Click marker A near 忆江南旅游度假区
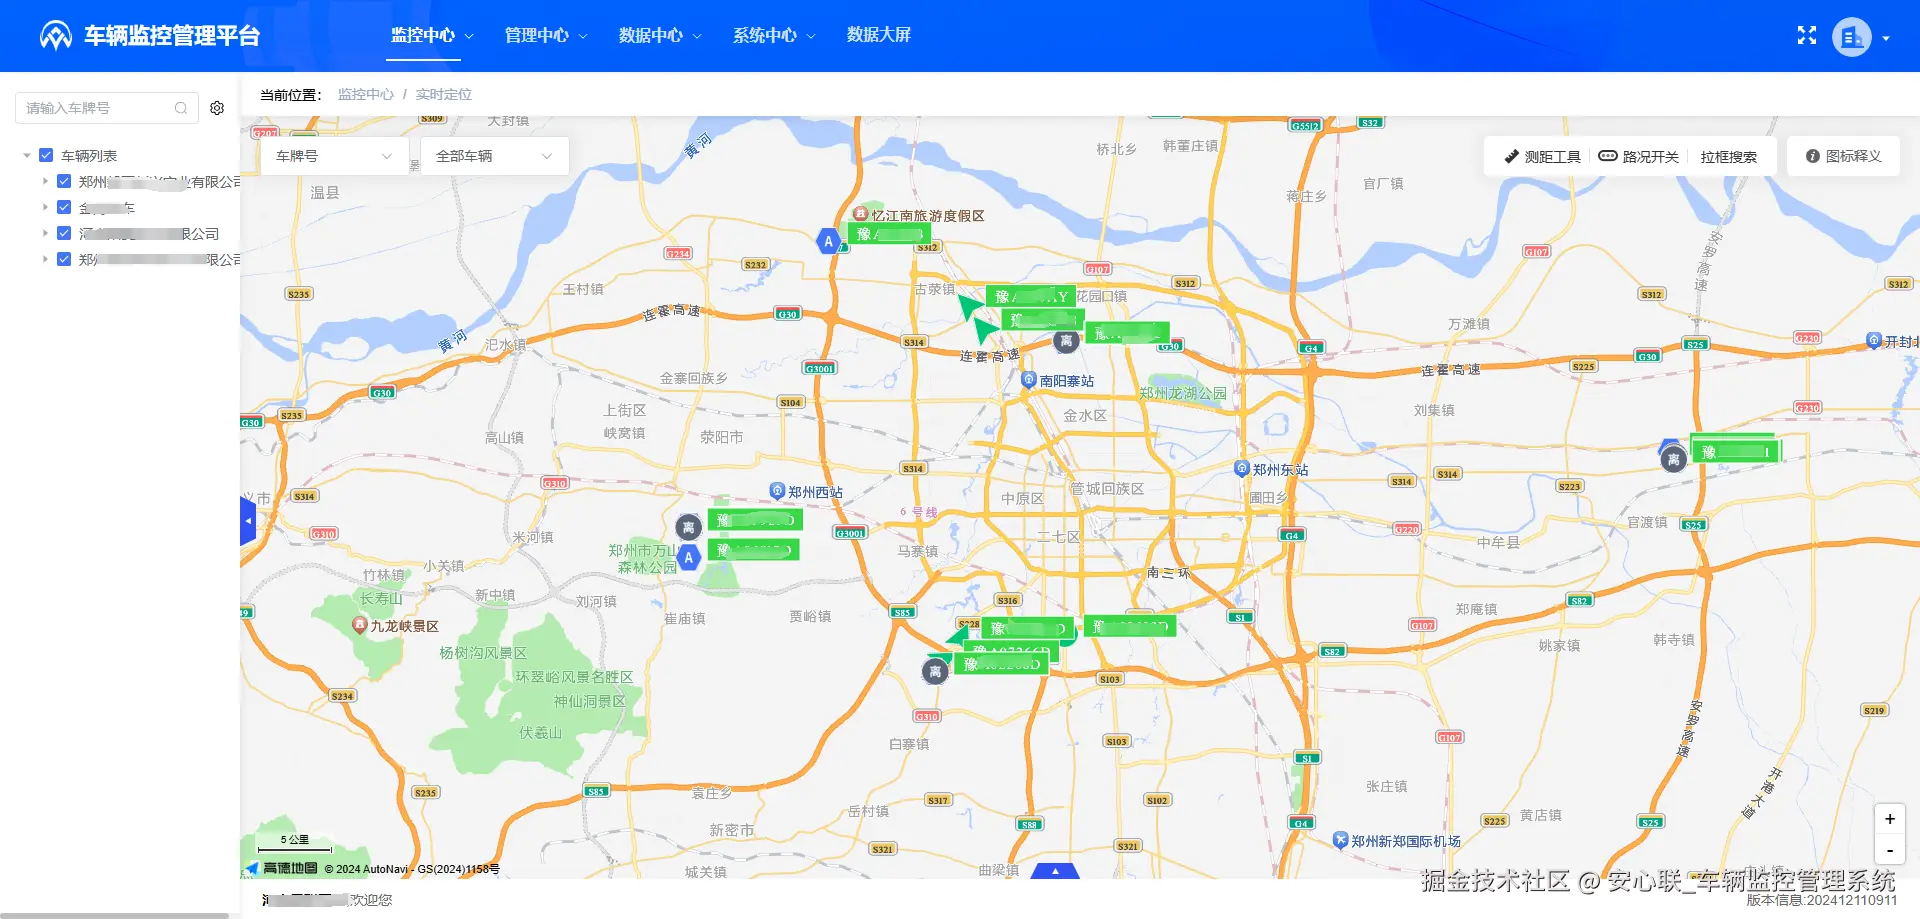The height and width of the screenshot is (919, 1920). 828,241
